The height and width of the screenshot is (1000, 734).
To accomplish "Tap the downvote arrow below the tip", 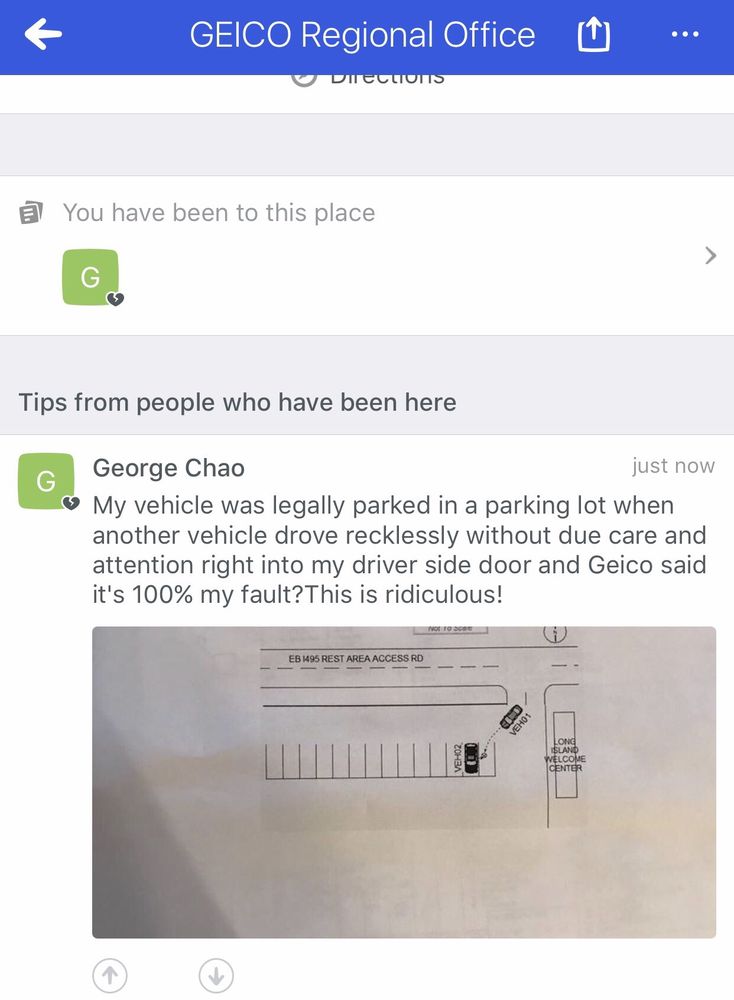I will click(x=216, y=976).
